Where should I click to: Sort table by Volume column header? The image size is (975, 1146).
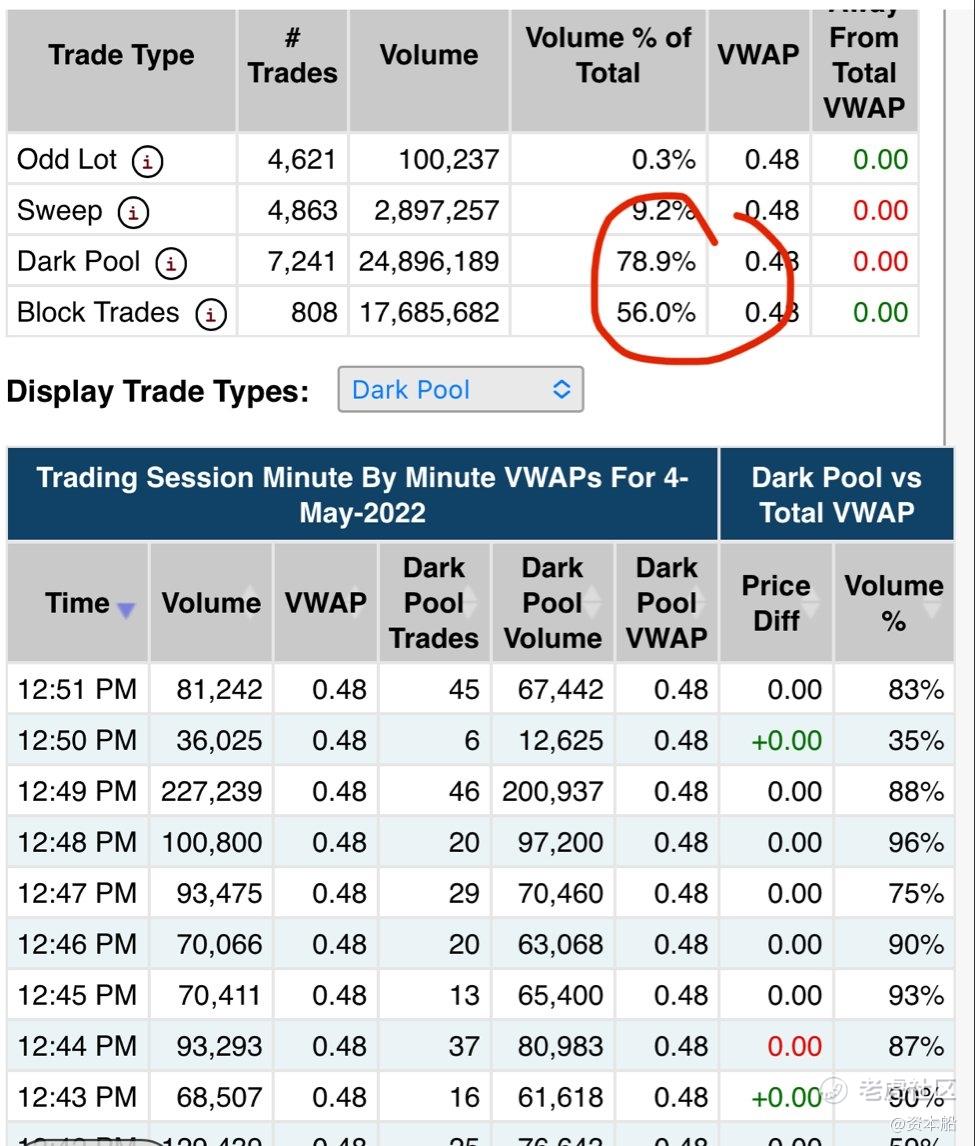211,603
